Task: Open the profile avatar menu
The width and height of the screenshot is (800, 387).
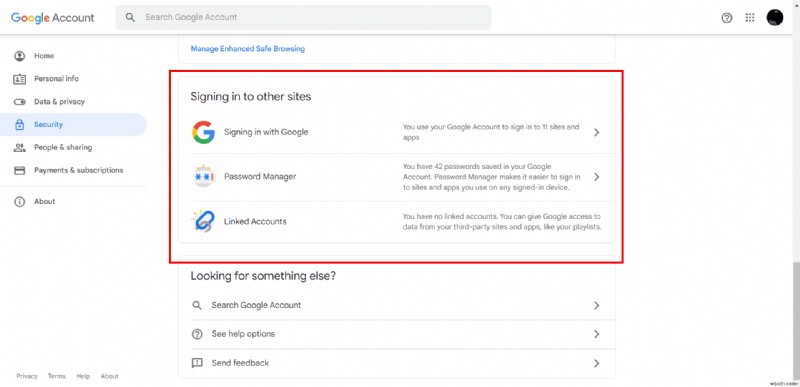Action: (x=774, y=17)
